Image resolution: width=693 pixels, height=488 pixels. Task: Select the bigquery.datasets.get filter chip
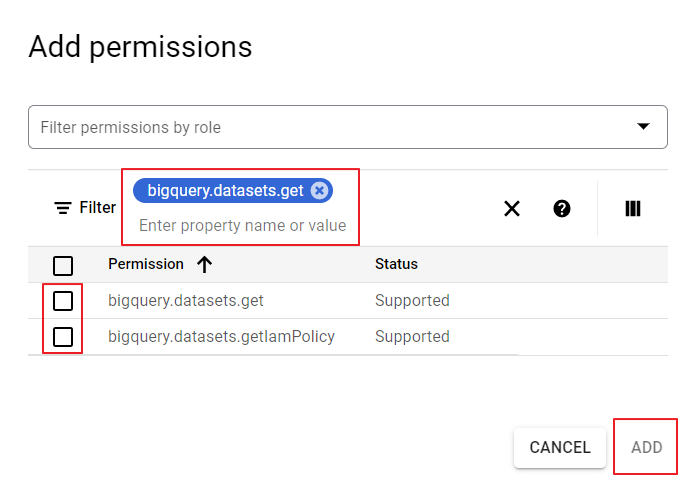tap(225, 191)
